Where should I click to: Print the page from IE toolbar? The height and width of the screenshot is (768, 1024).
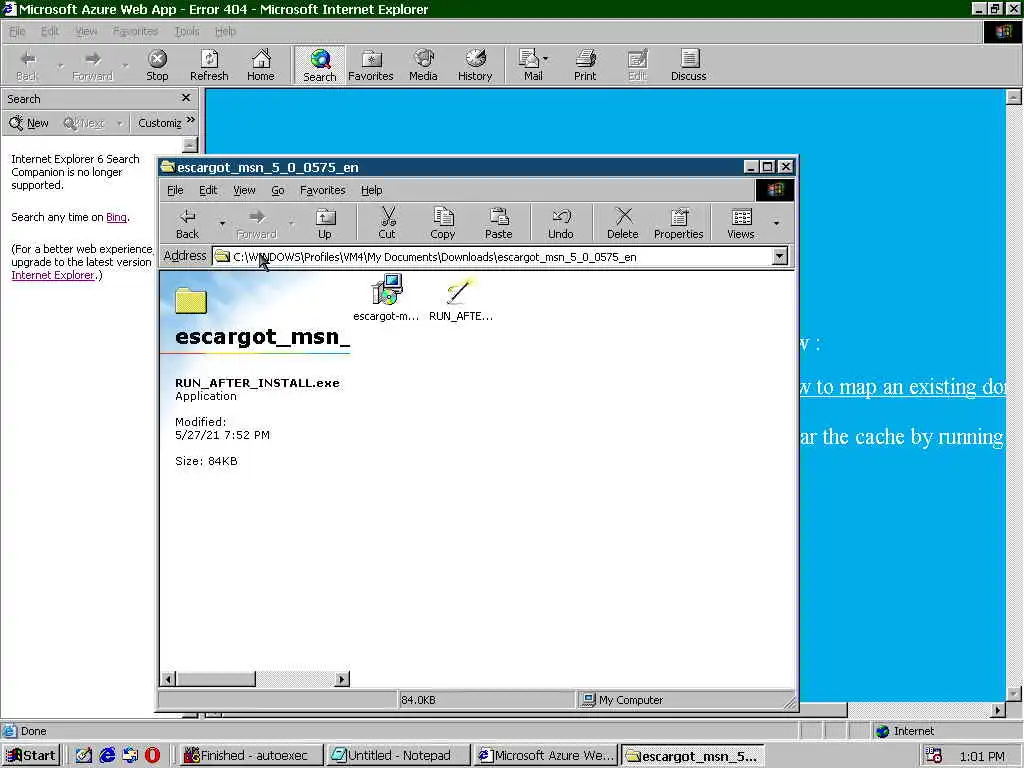(x=585, y=65)
